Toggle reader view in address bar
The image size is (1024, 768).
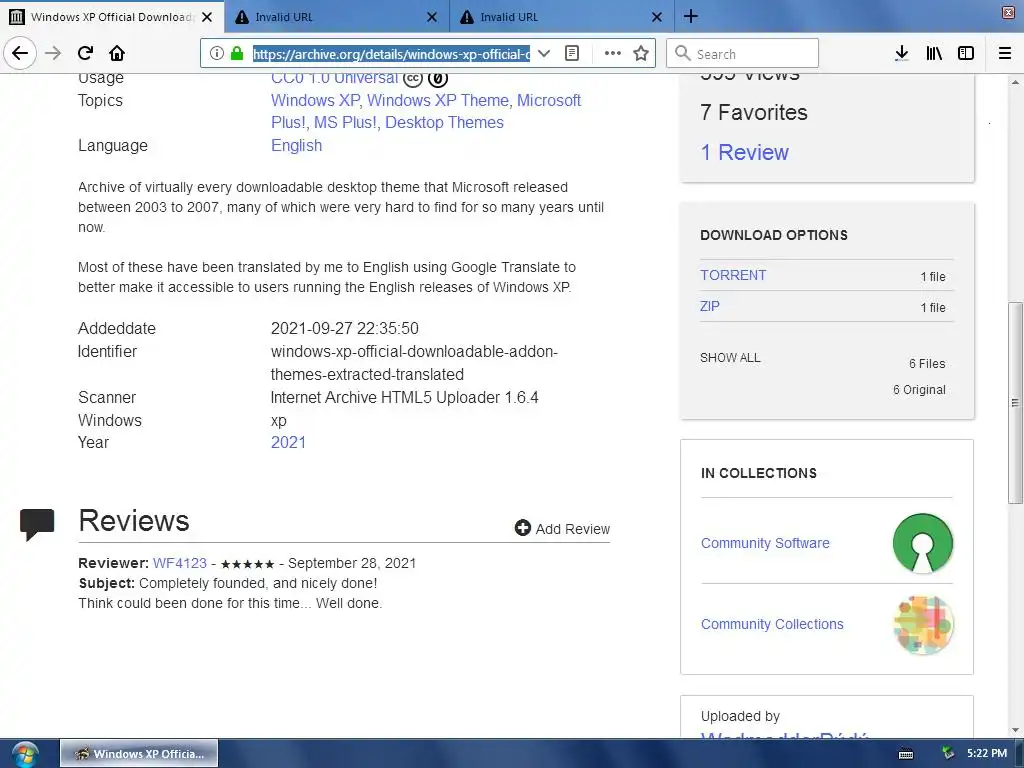click(572, 54)
